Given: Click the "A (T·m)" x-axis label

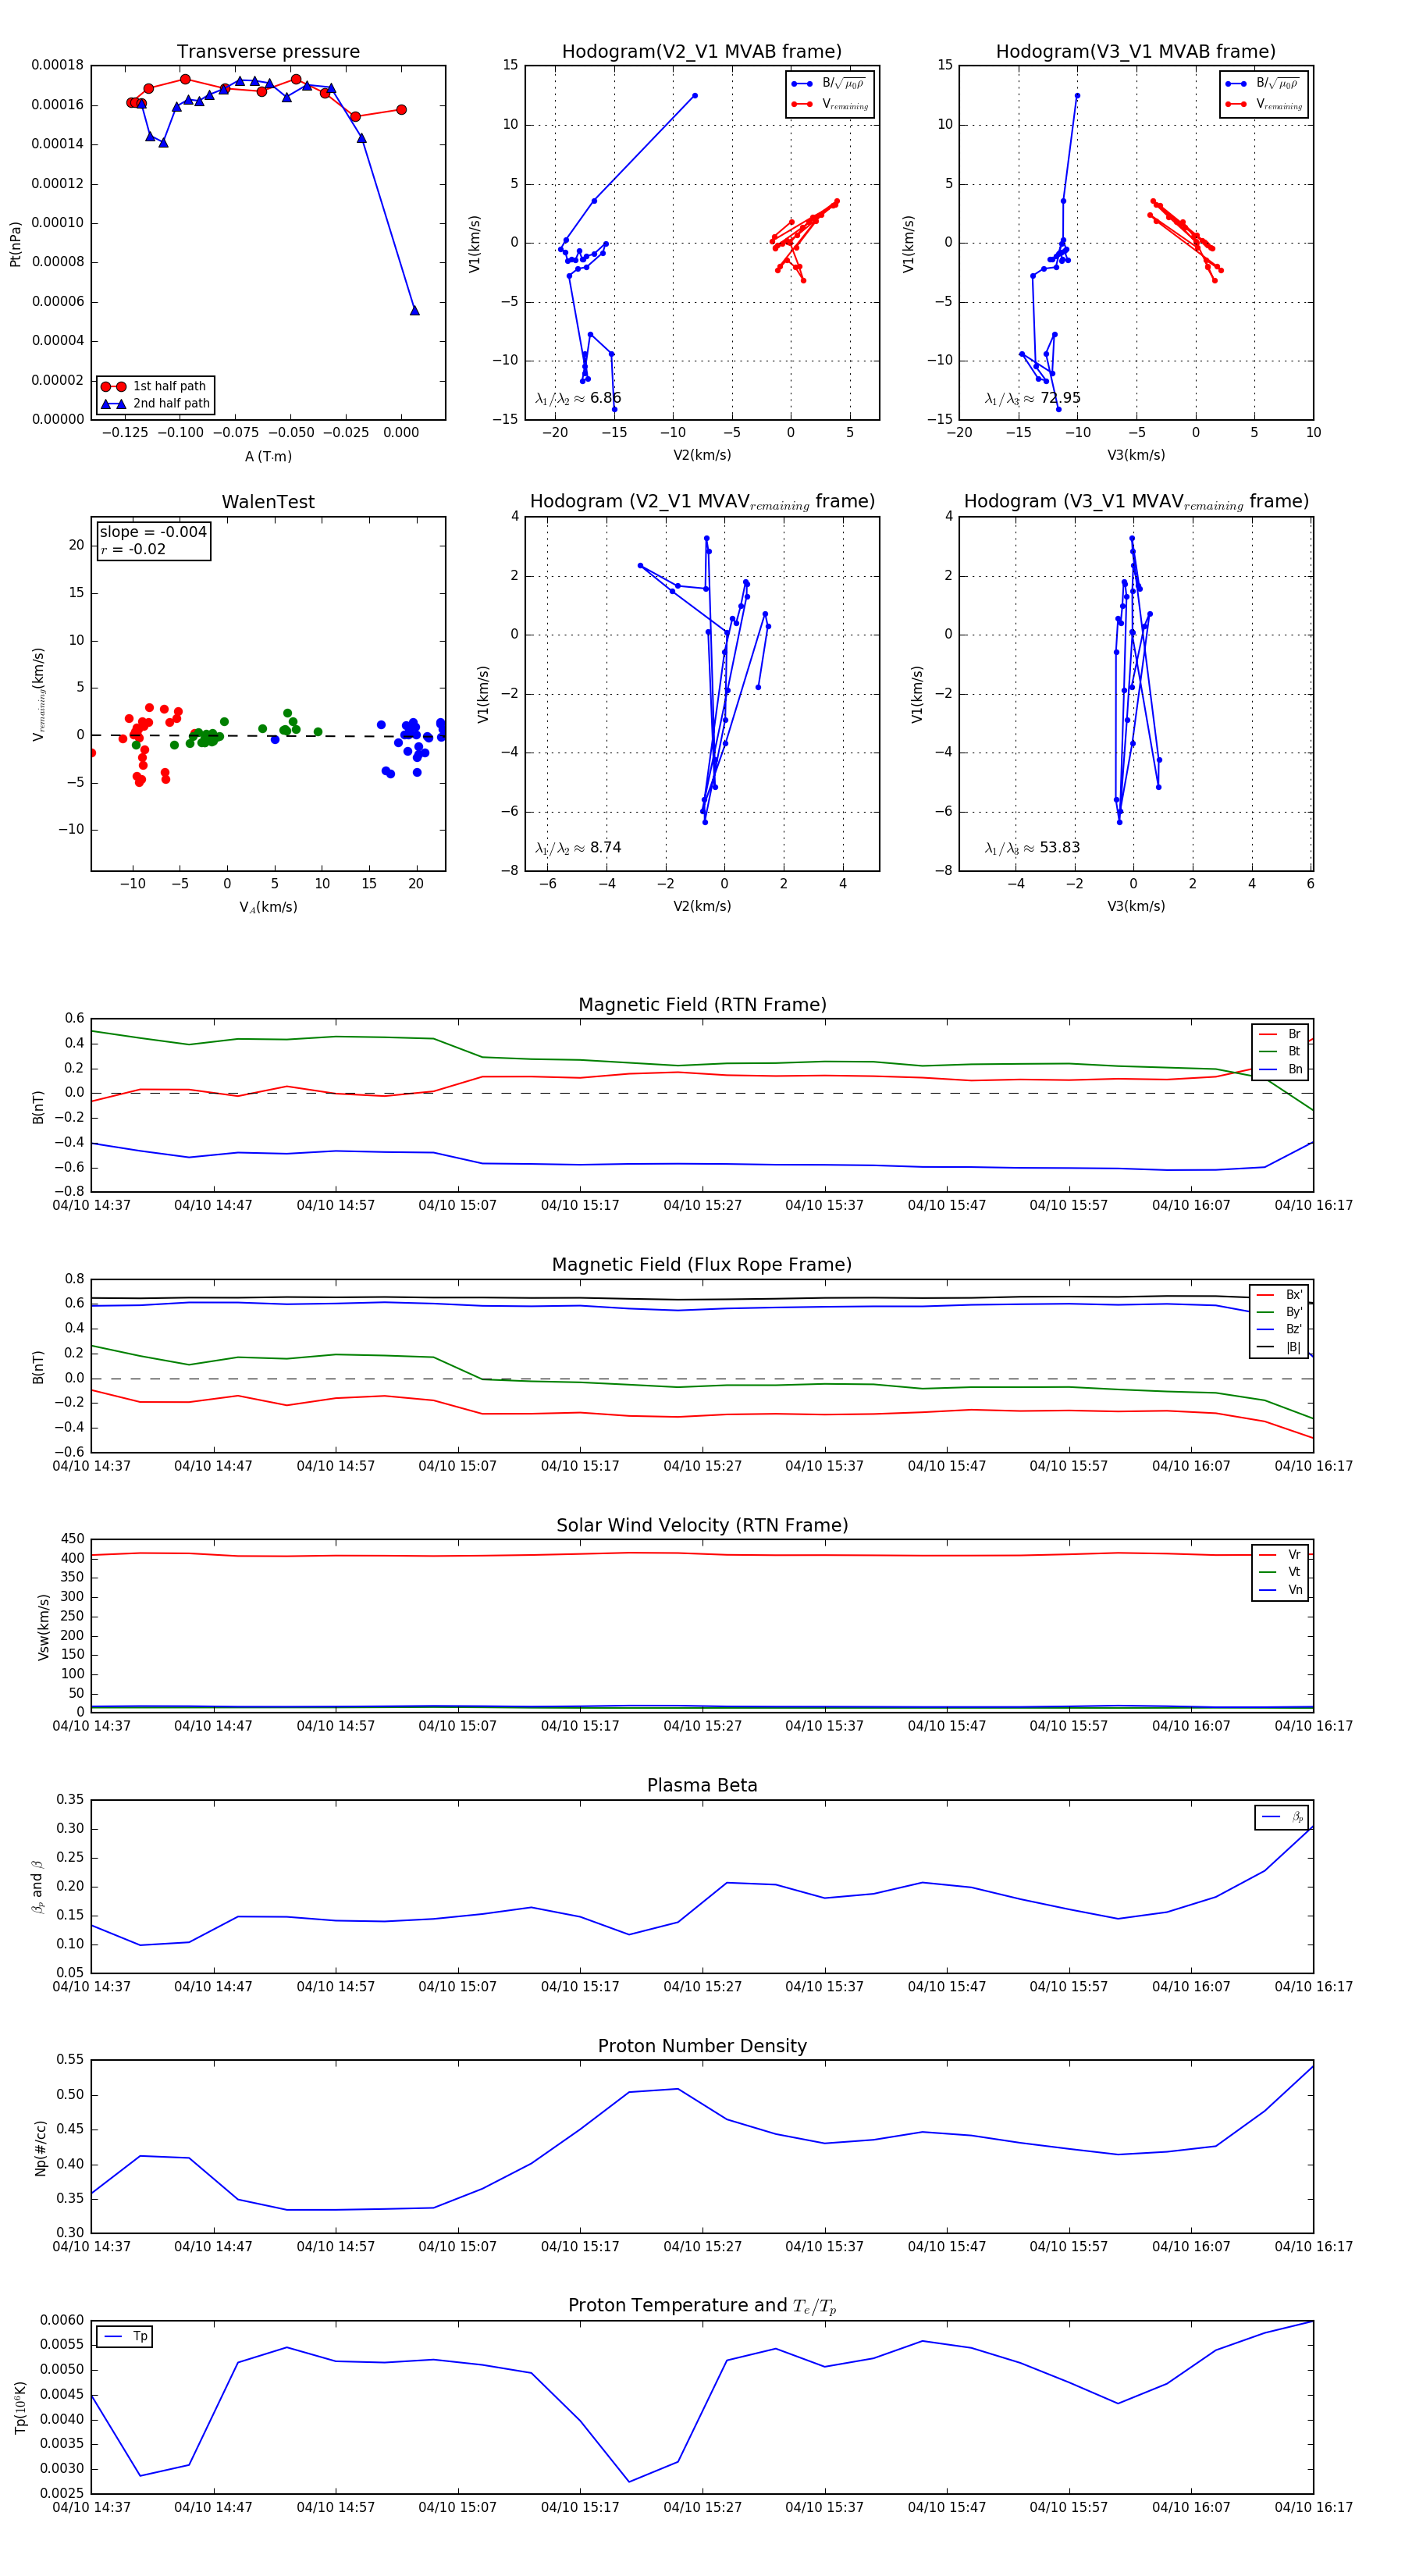Looking at the screenshot, I should 268,457.
